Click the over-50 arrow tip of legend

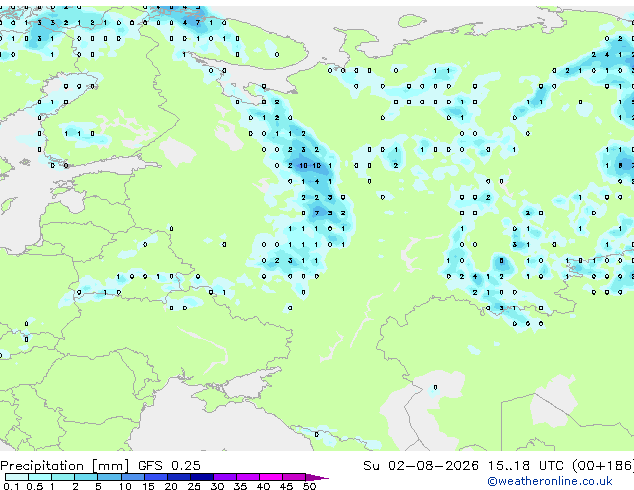click(317, 478)
